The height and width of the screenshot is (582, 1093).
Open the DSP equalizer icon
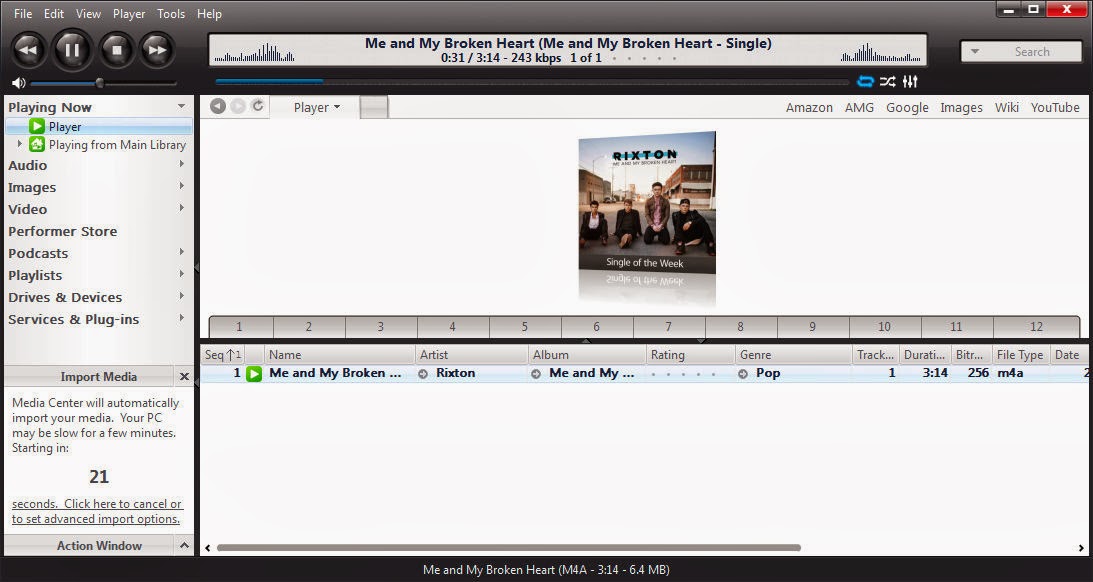click(x=910, y=82)
